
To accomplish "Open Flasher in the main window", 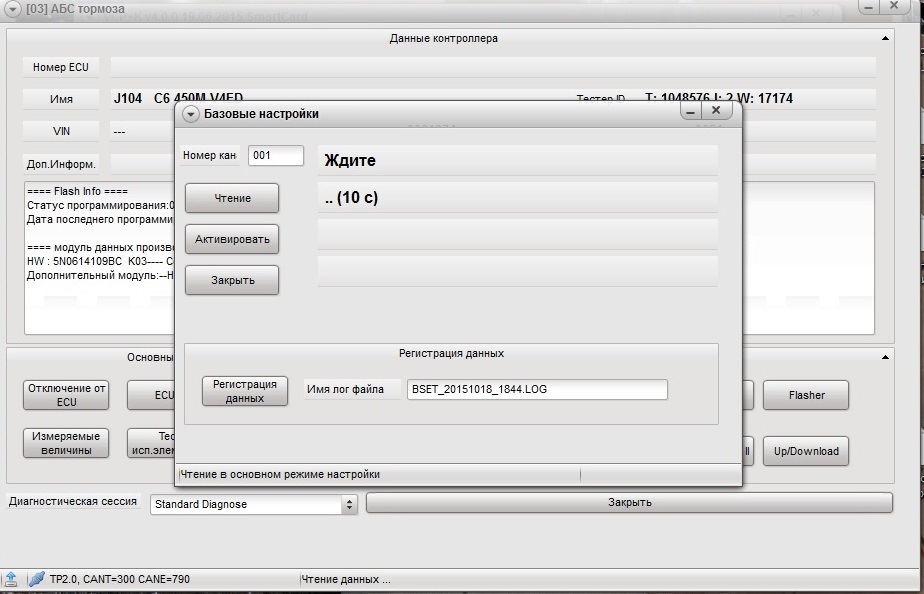I will tap(806, 395).
